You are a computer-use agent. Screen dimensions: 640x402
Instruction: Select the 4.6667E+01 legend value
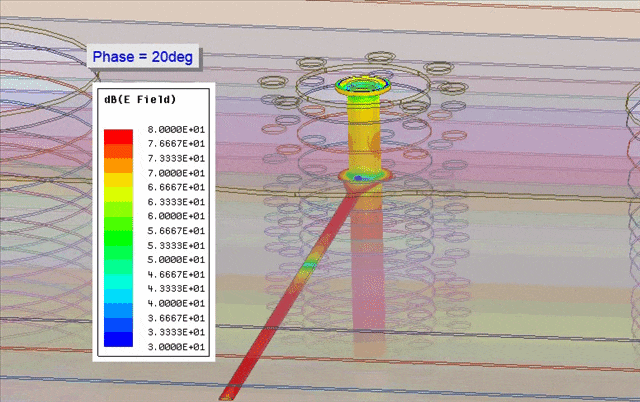[176, 274]
